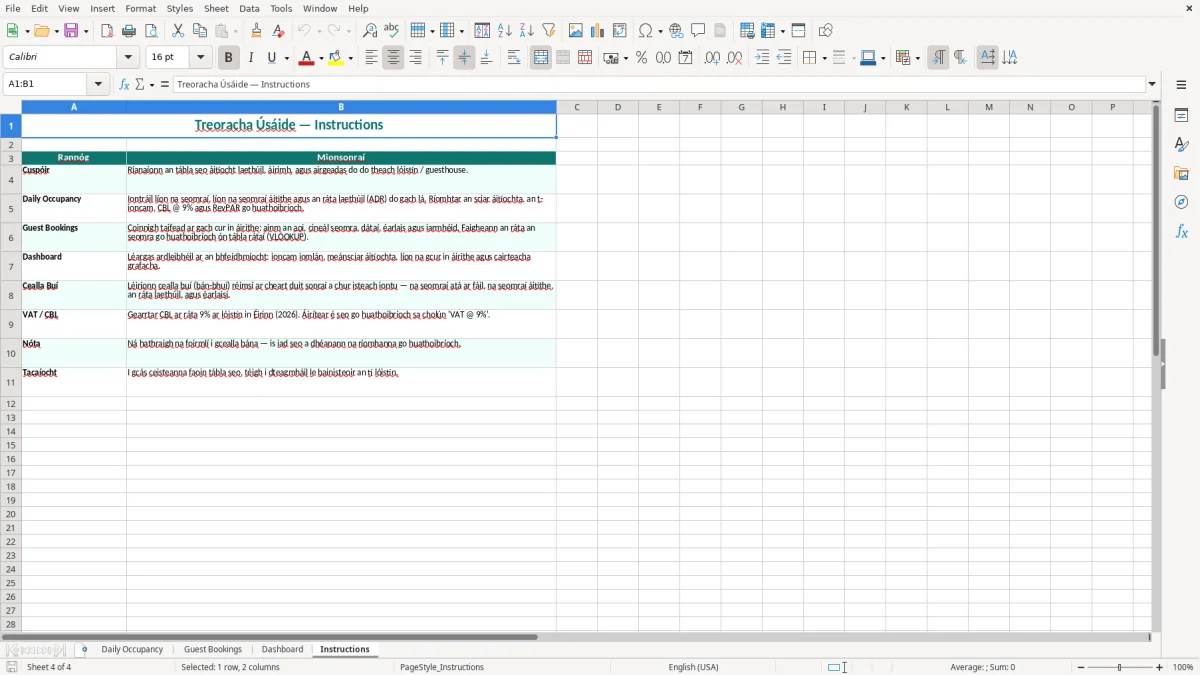Viewport: 1200px width, 675px height.
Task: Run Spelling check icon
Action: pyautogui.click(x=391, y=31)
